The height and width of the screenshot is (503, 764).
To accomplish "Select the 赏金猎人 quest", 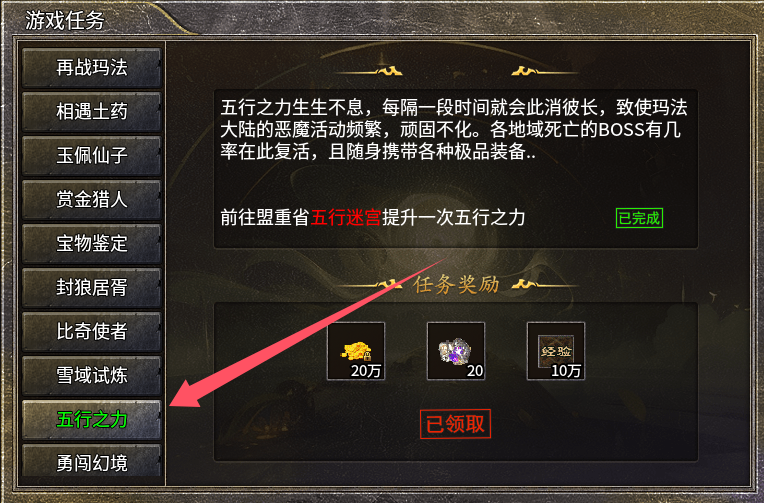I will [92, 199].
